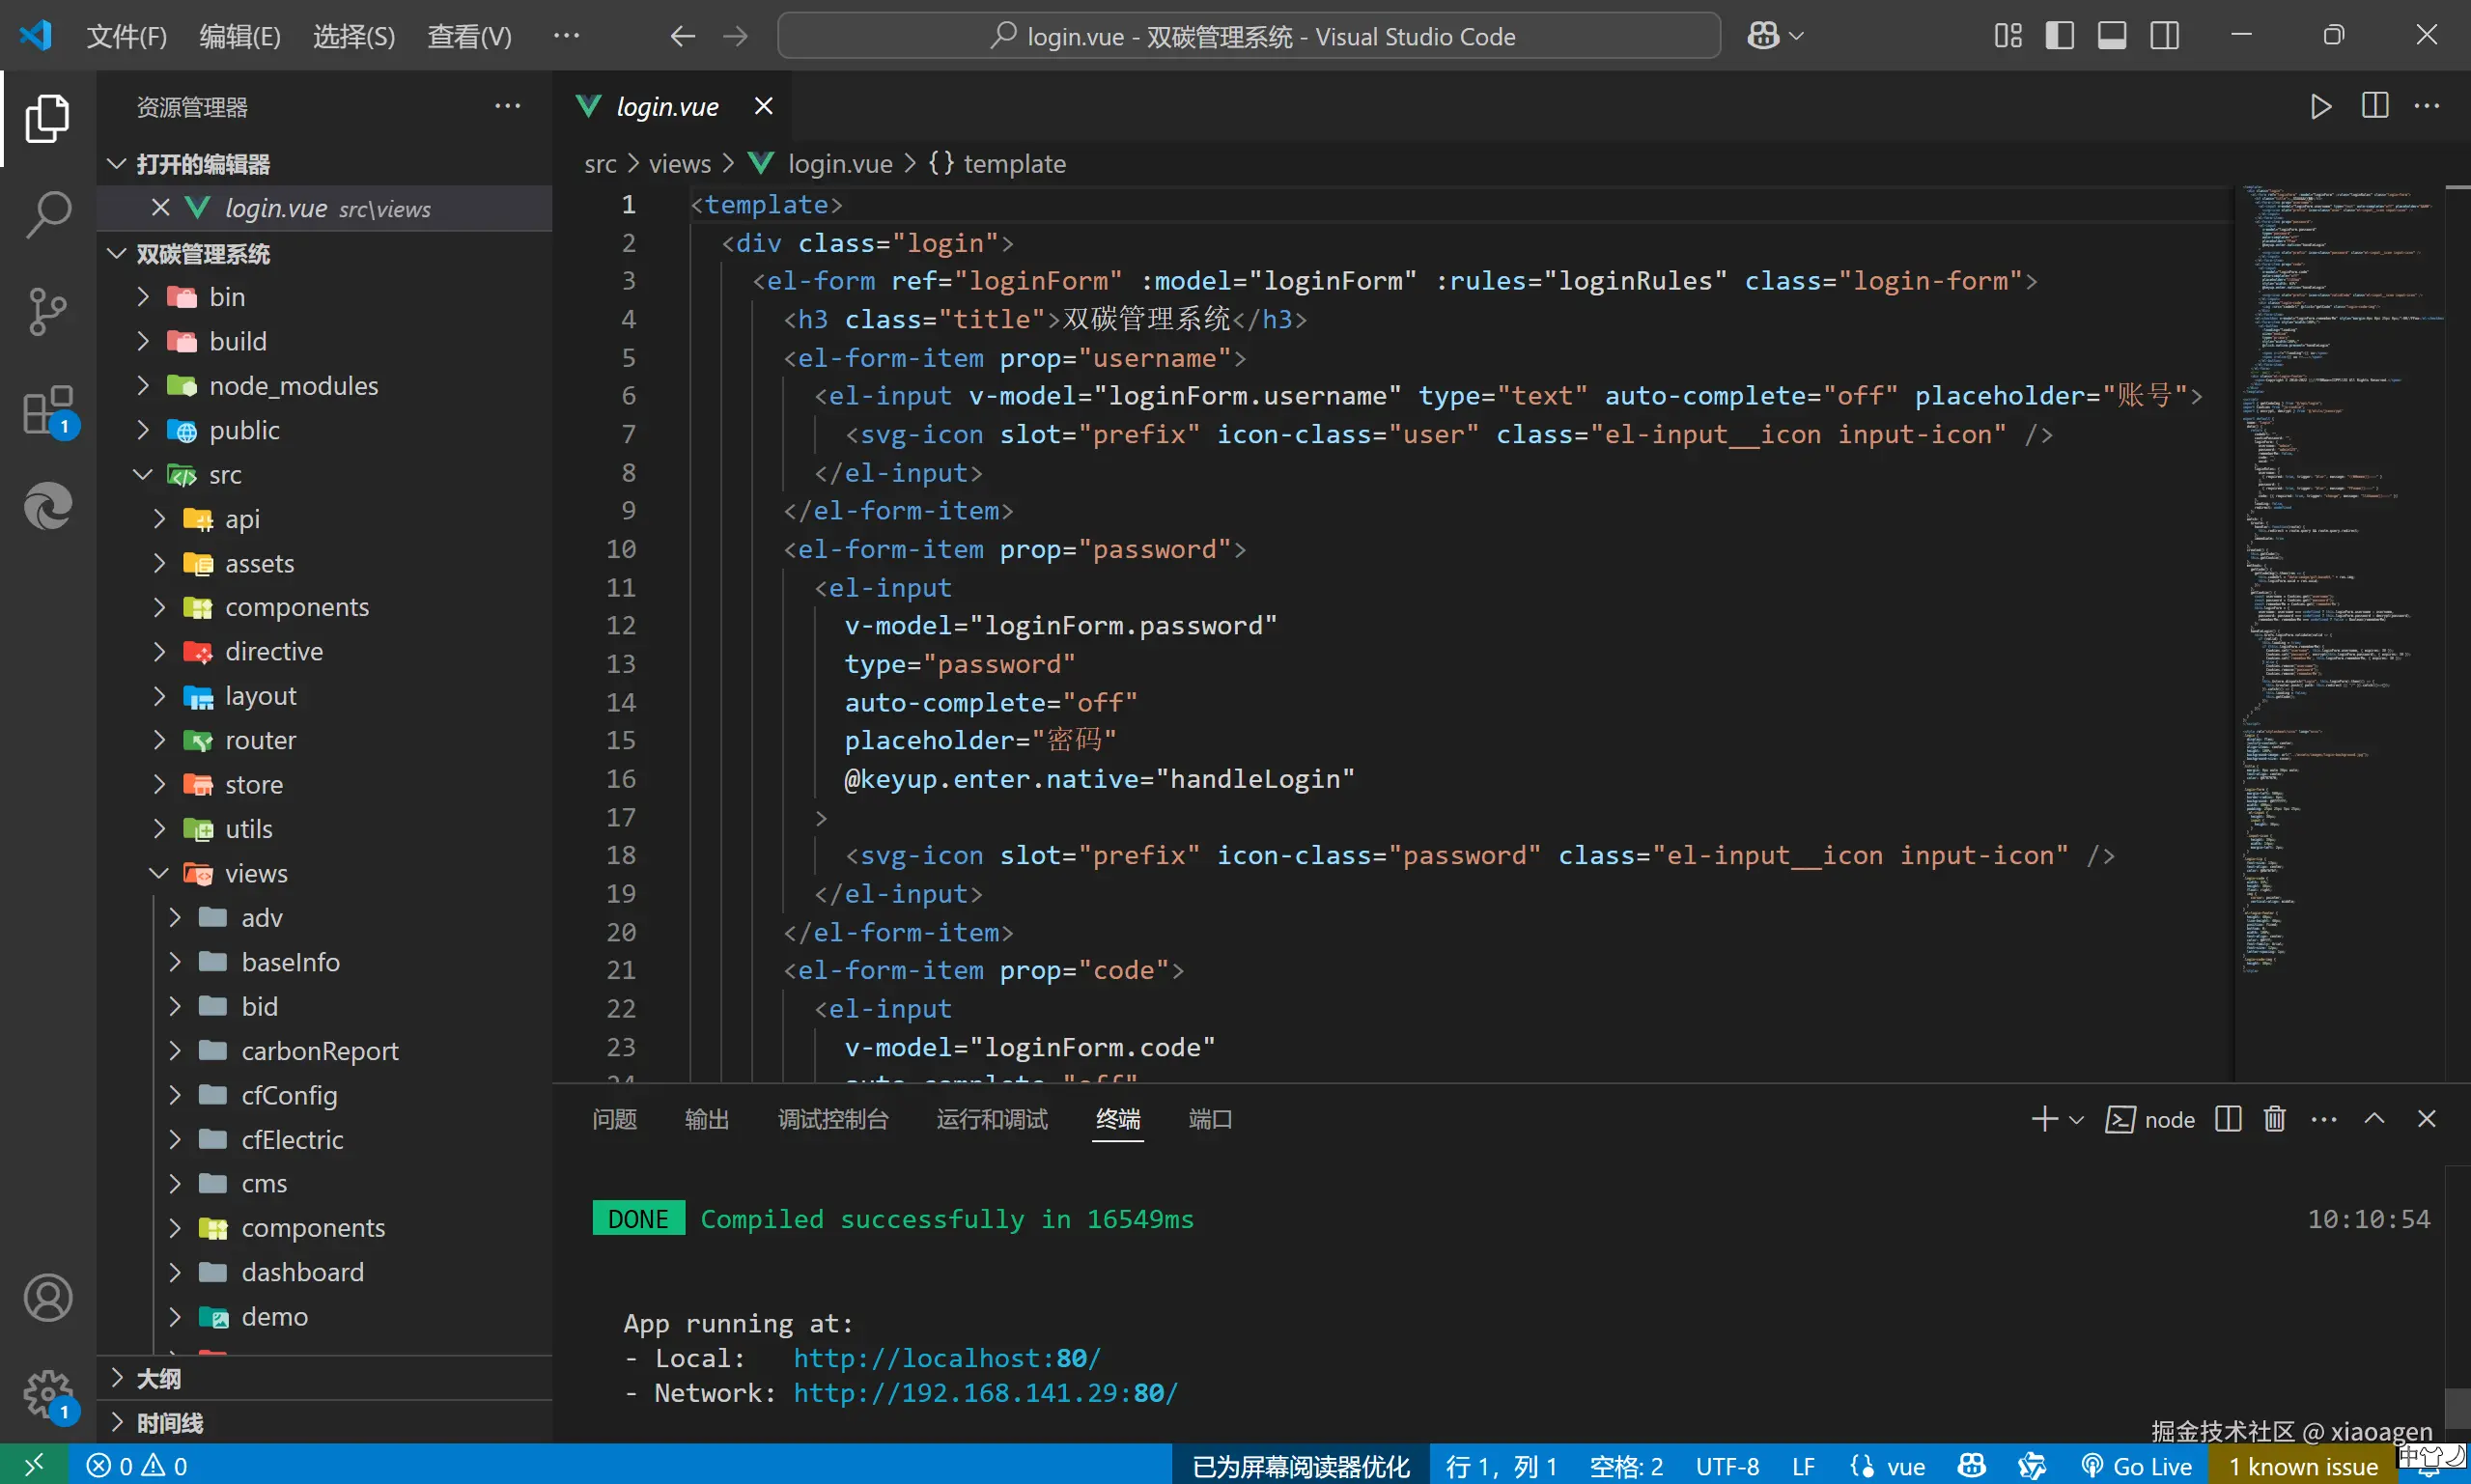Image resolution: width=2471 pixels, height=1484 pixels.
Task: Switch to the 输出 panel tab
Action: tap(706, 1119)
